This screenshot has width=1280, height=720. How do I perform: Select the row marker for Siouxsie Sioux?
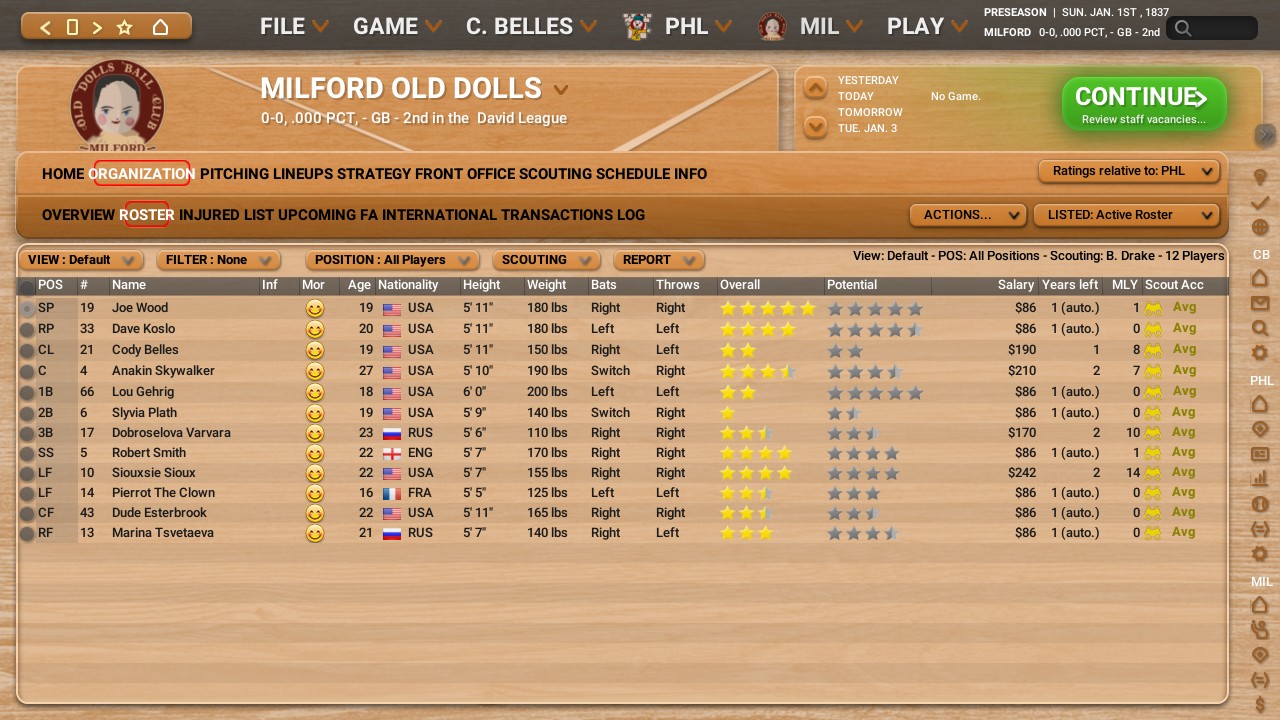tap(27, 474)
